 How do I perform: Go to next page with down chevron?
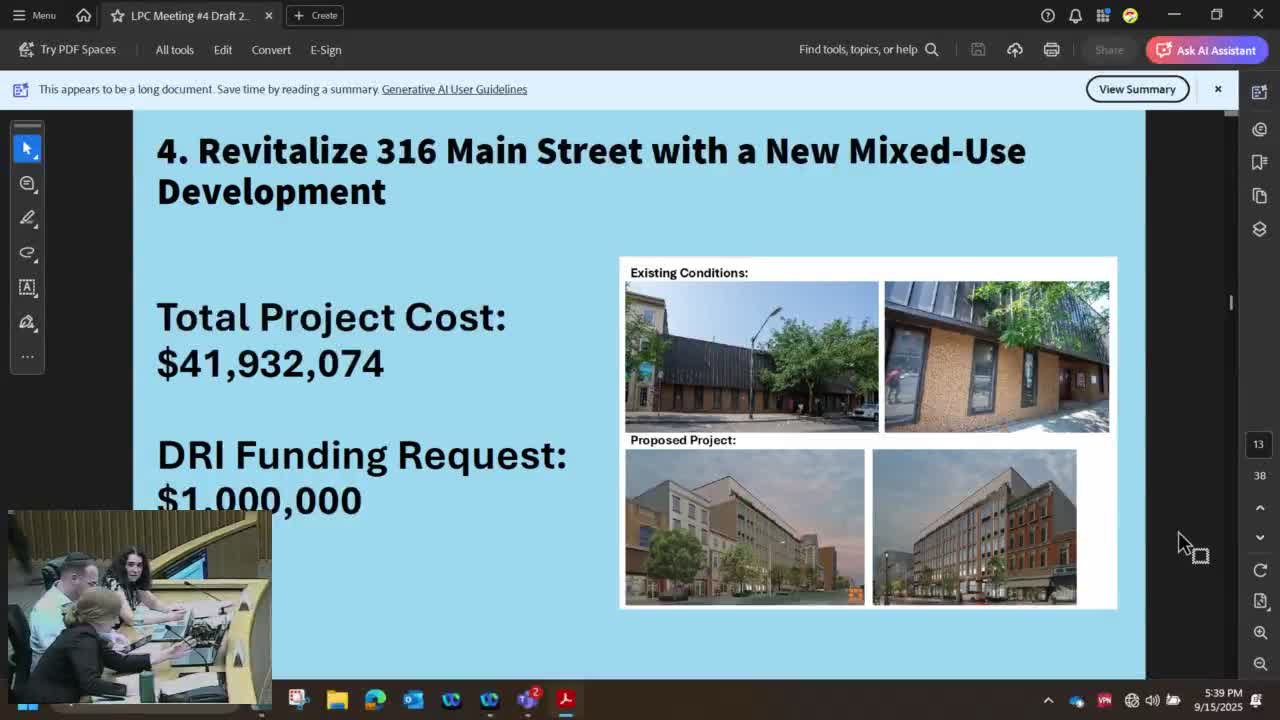[x=1260, y=538]
